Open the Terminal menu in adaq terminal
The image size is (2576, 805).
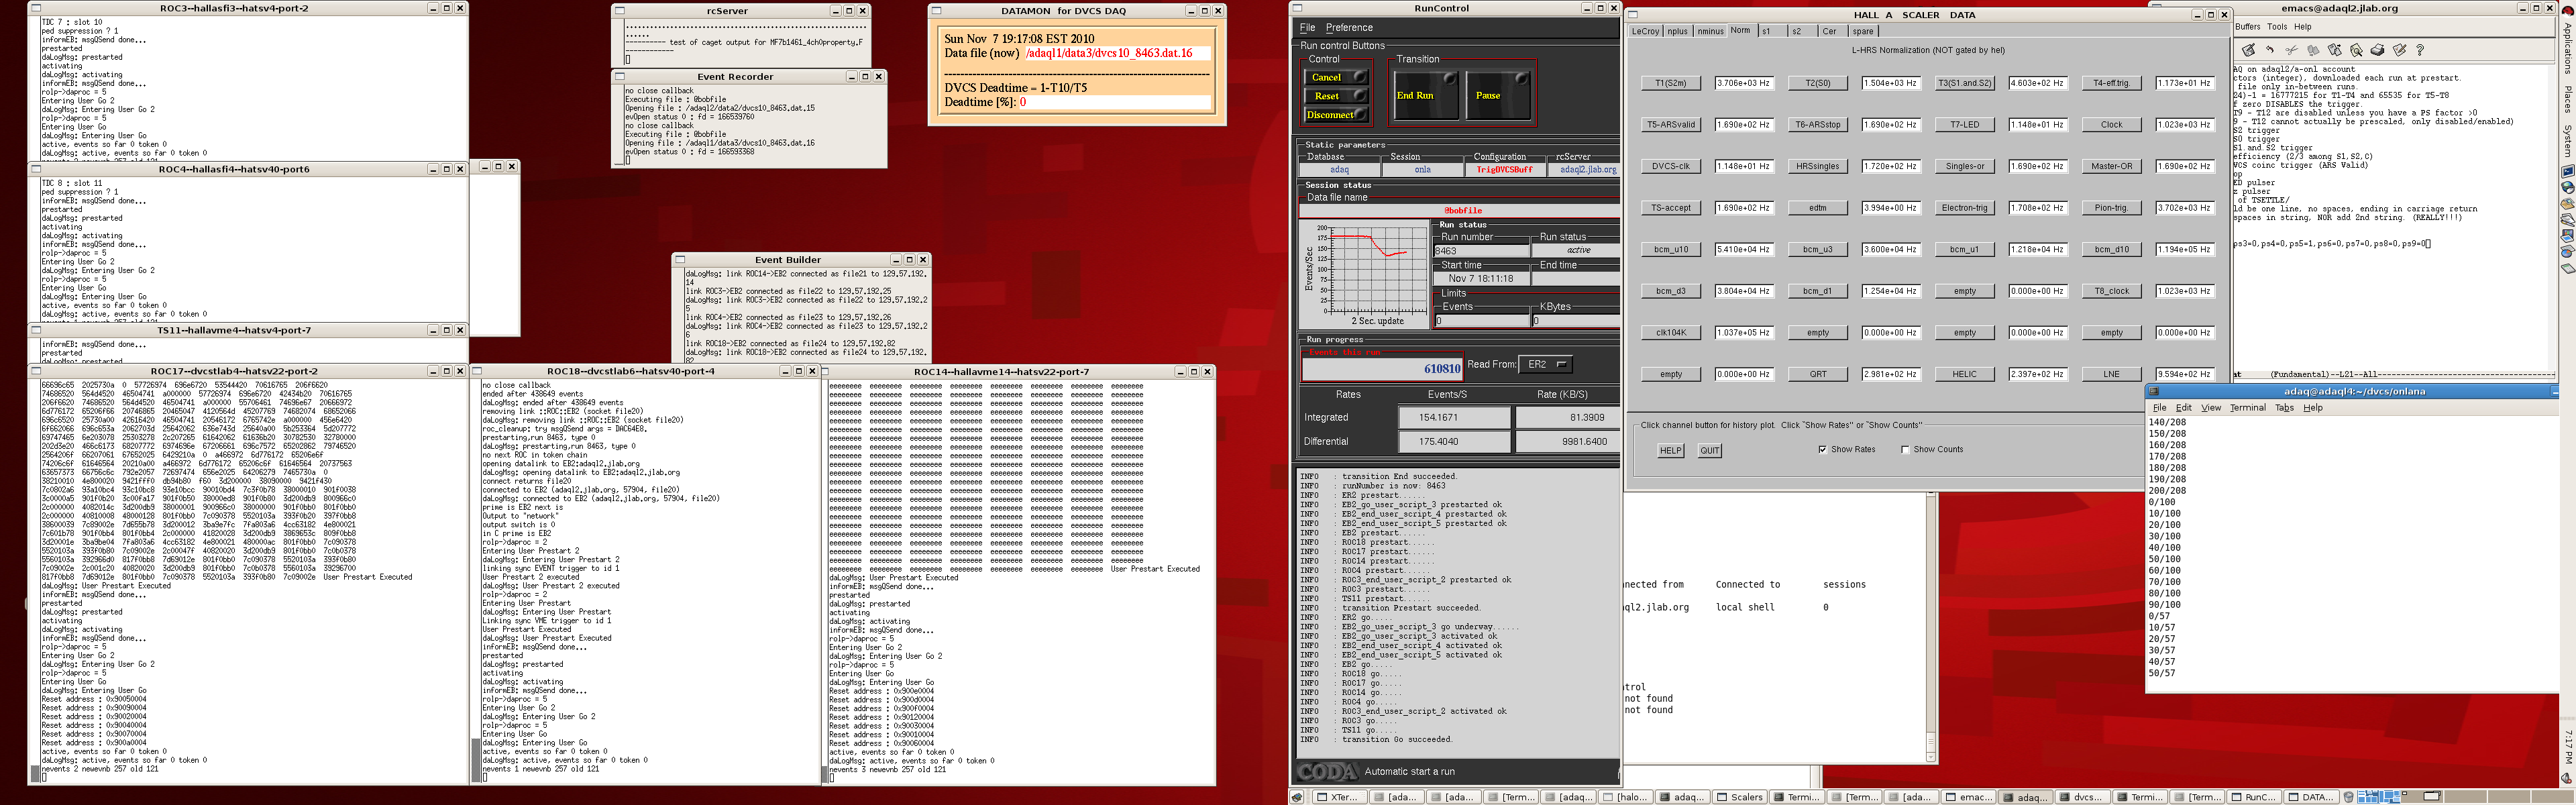click(2247, 407)
